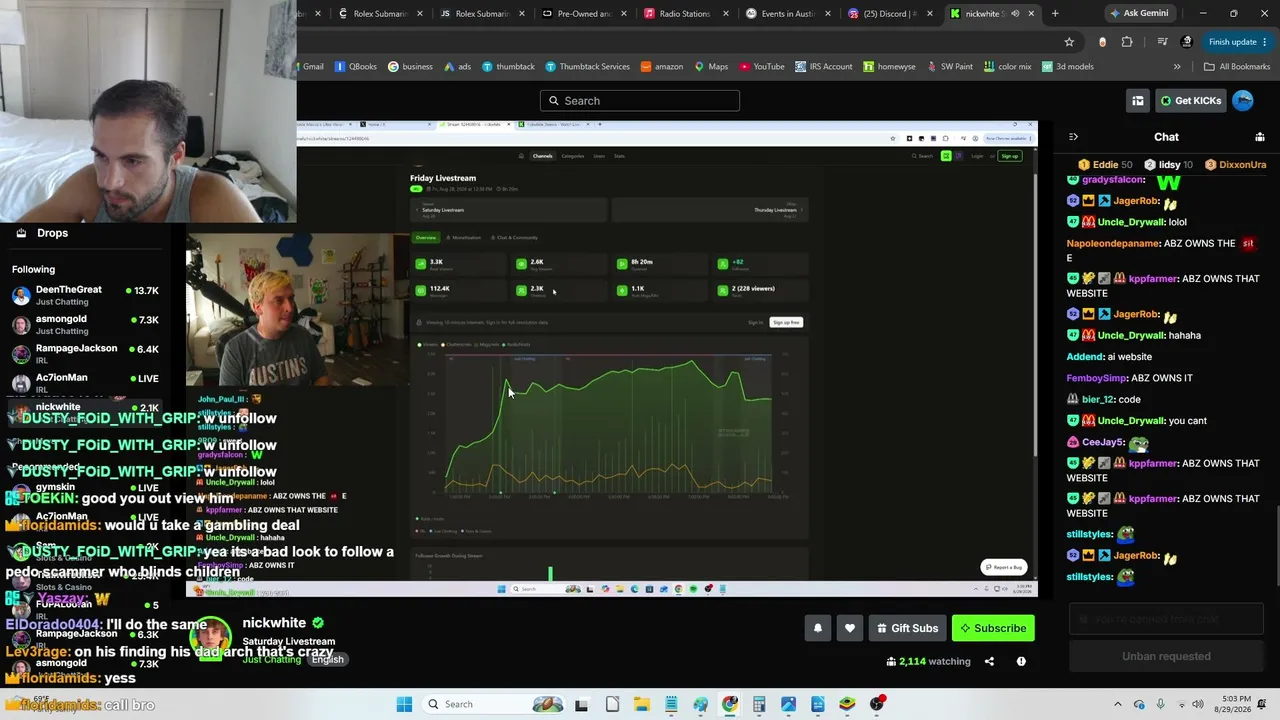The image size is (1280, 720).
Task: Open a new browser tab
Action: pos(1055,14)
